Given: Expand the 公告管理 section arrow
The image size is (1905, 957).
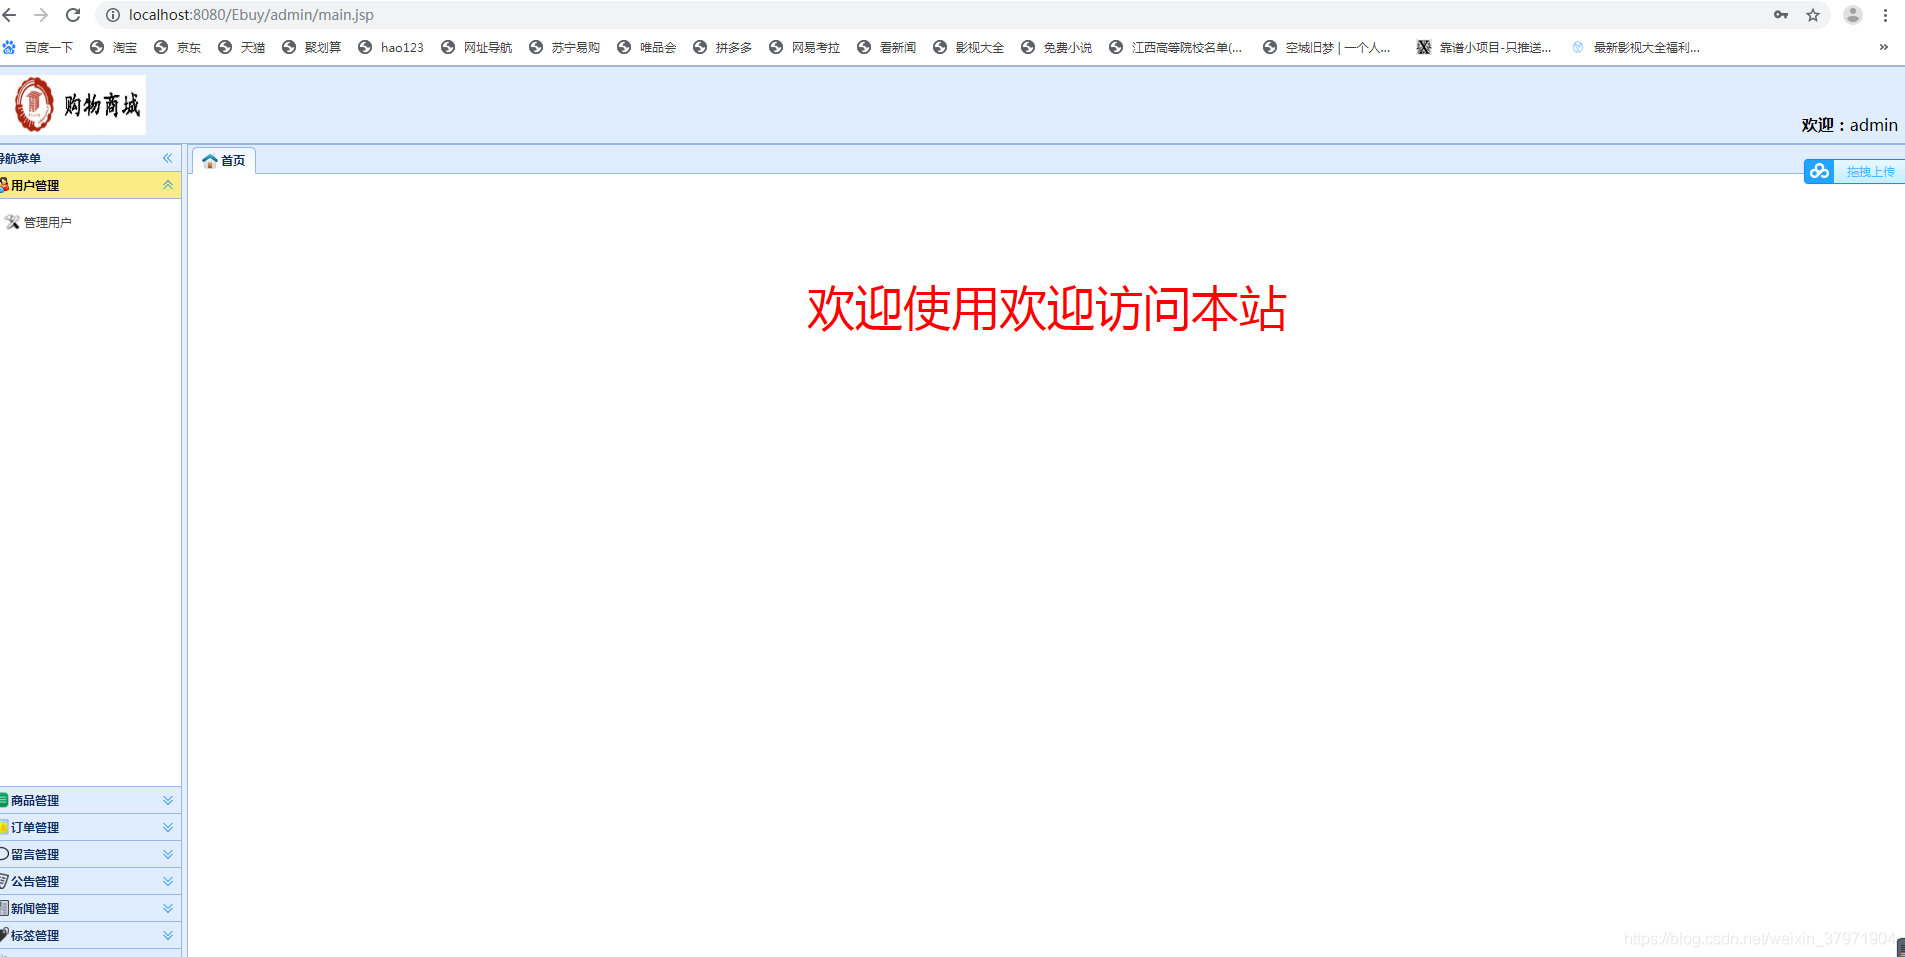Looking at the screenshot, I should [168, 881].
